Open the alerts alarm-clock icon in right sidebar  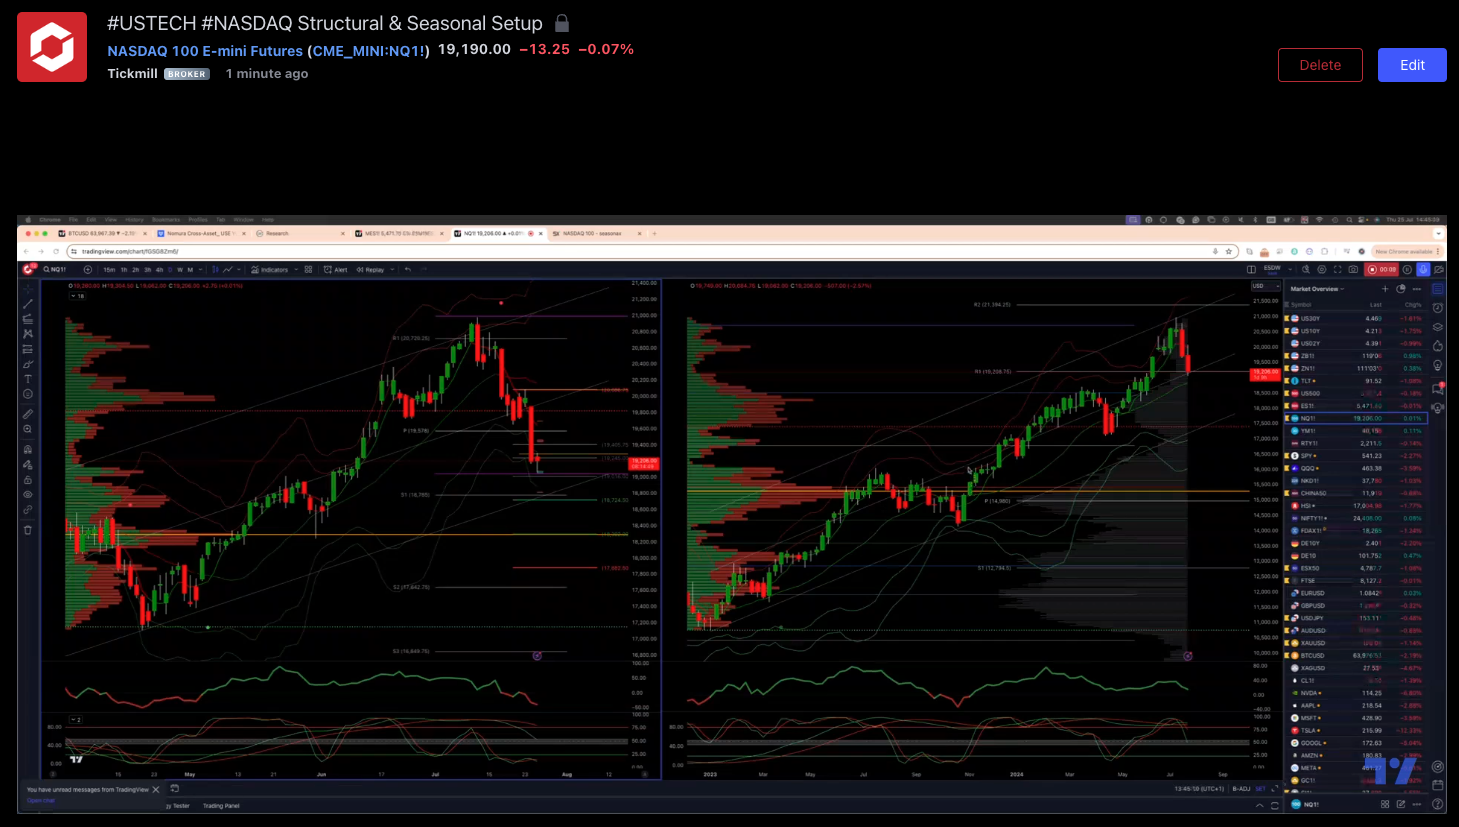click(x=1438, y=308)
